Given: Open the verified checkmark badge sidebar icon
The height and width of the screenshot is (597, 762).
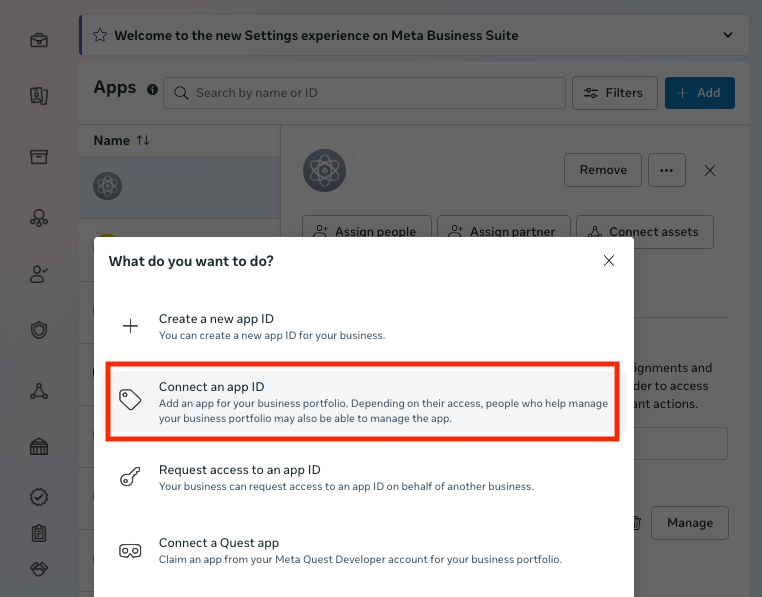Looking at the screenshot, I should pos(39,497).
